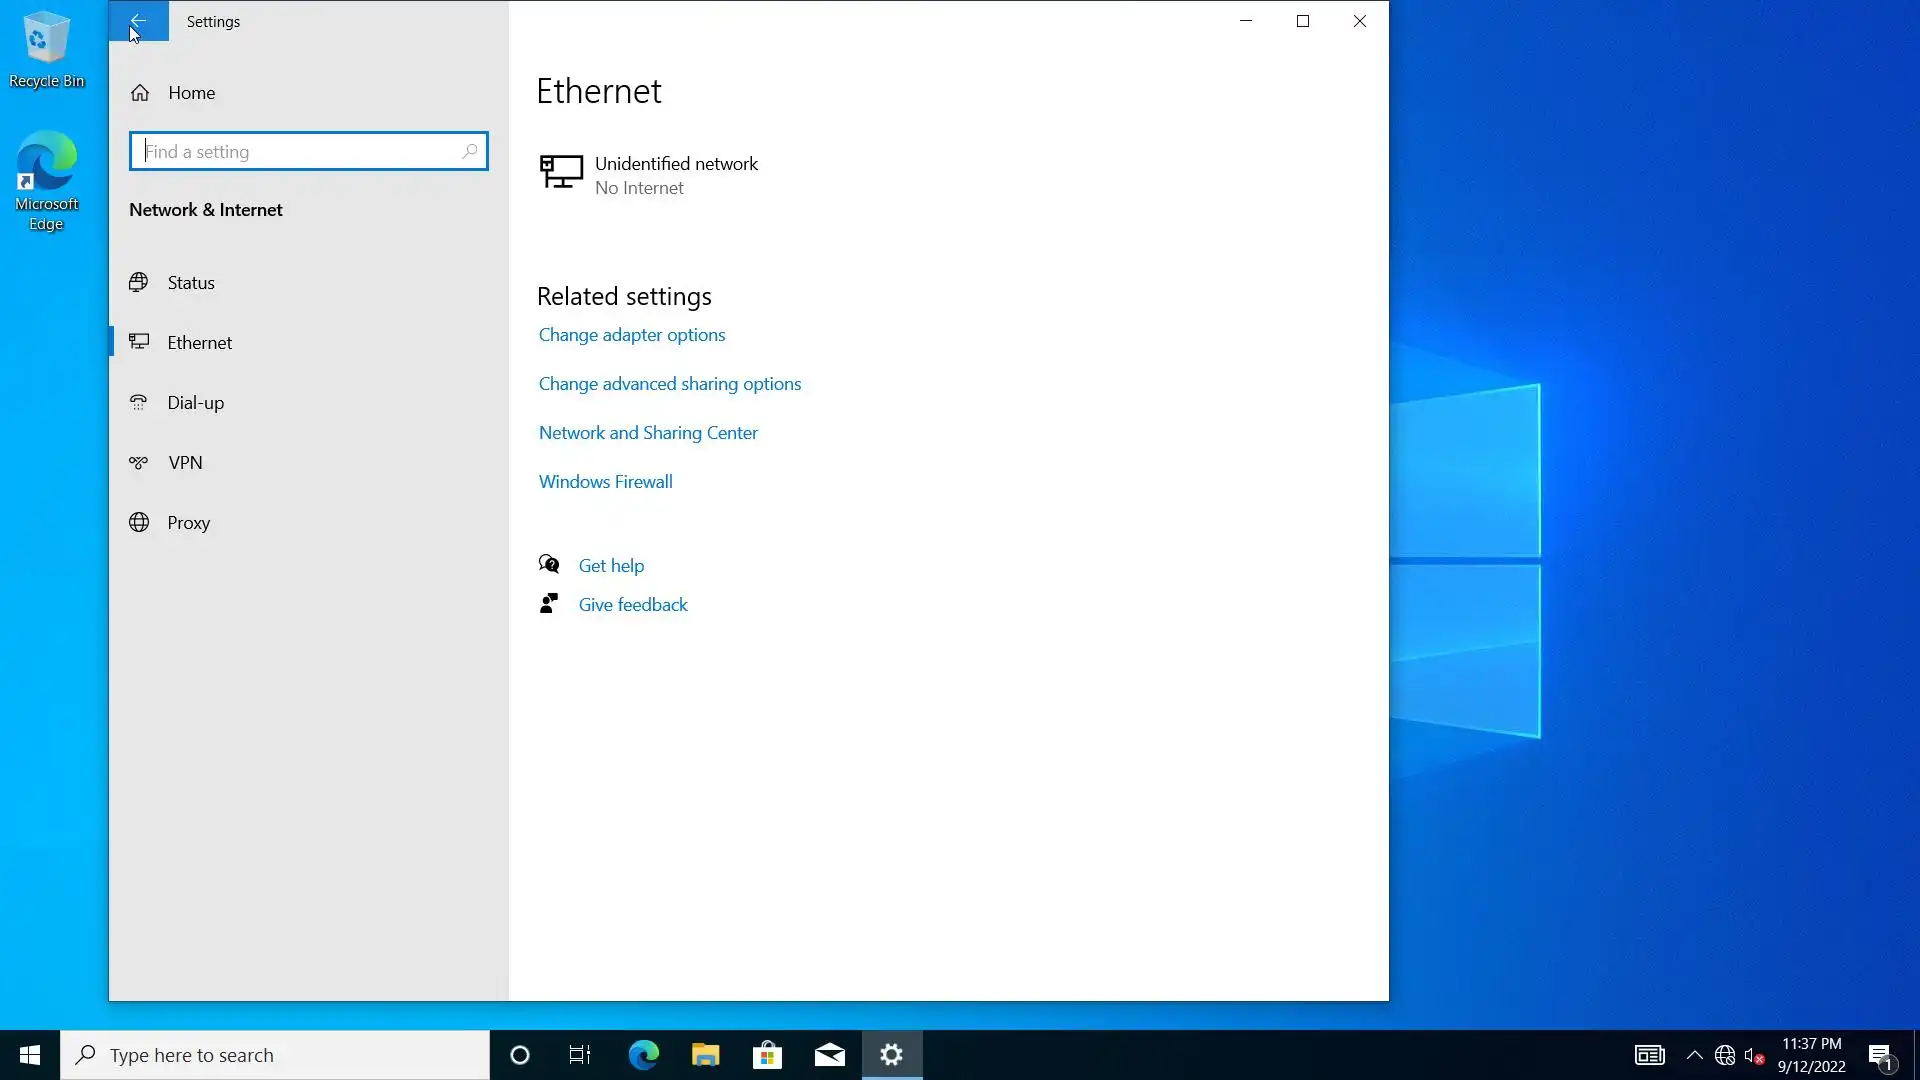1920x1080 pixels.
Task: Click the network globe tray icon
Action: pos(1725,1055)
